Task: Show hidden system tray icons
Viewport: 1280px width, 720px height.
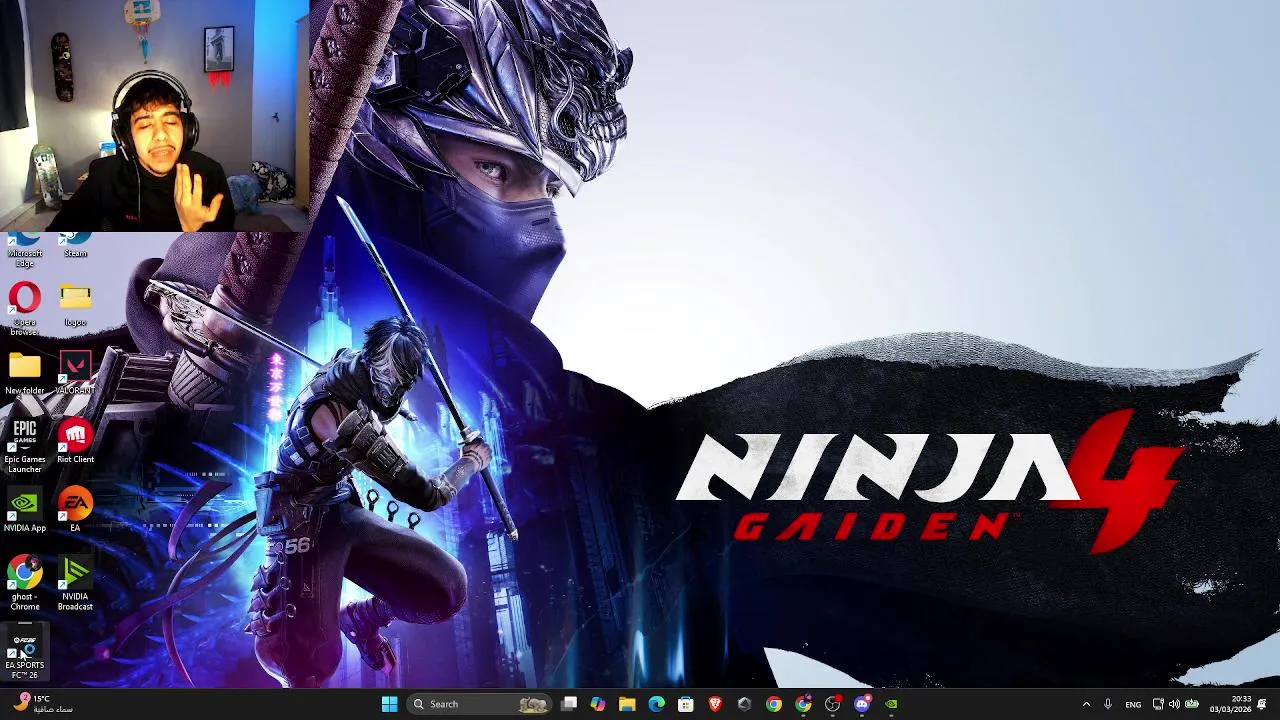Action: coord(1086,704)
